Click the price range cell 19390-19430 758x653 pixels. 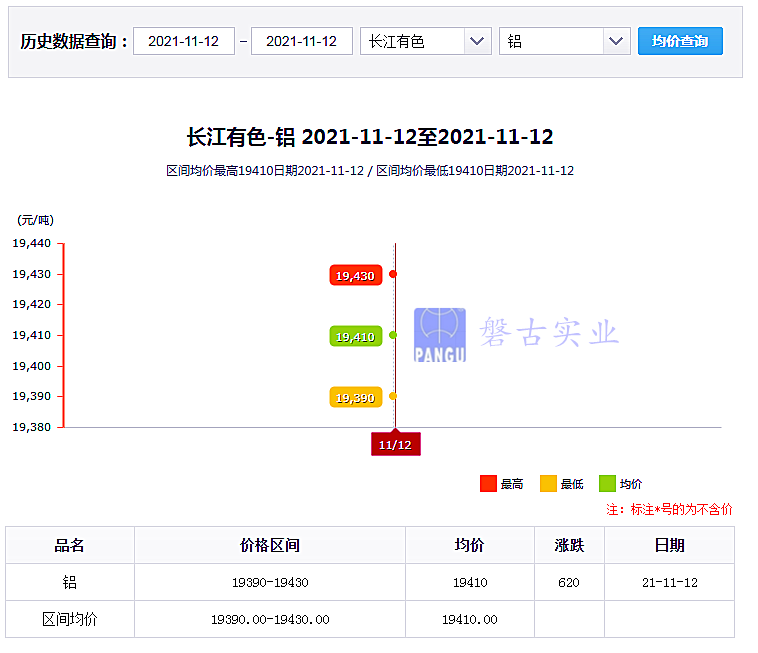tap(270, 582)
